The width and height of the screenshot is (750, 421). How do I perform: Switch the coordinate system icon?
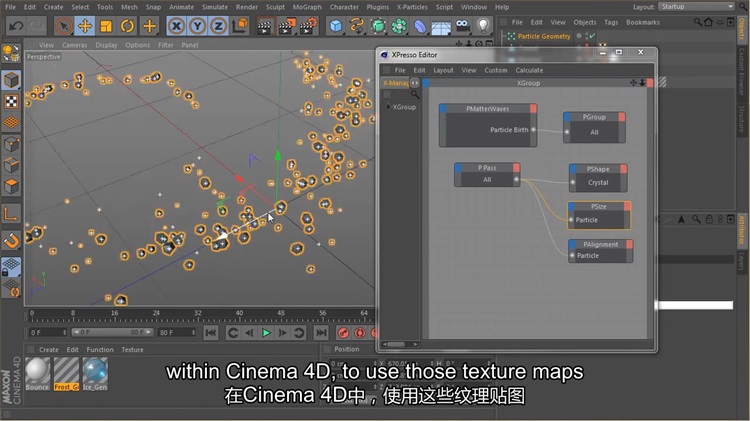(x=240, y=26)
